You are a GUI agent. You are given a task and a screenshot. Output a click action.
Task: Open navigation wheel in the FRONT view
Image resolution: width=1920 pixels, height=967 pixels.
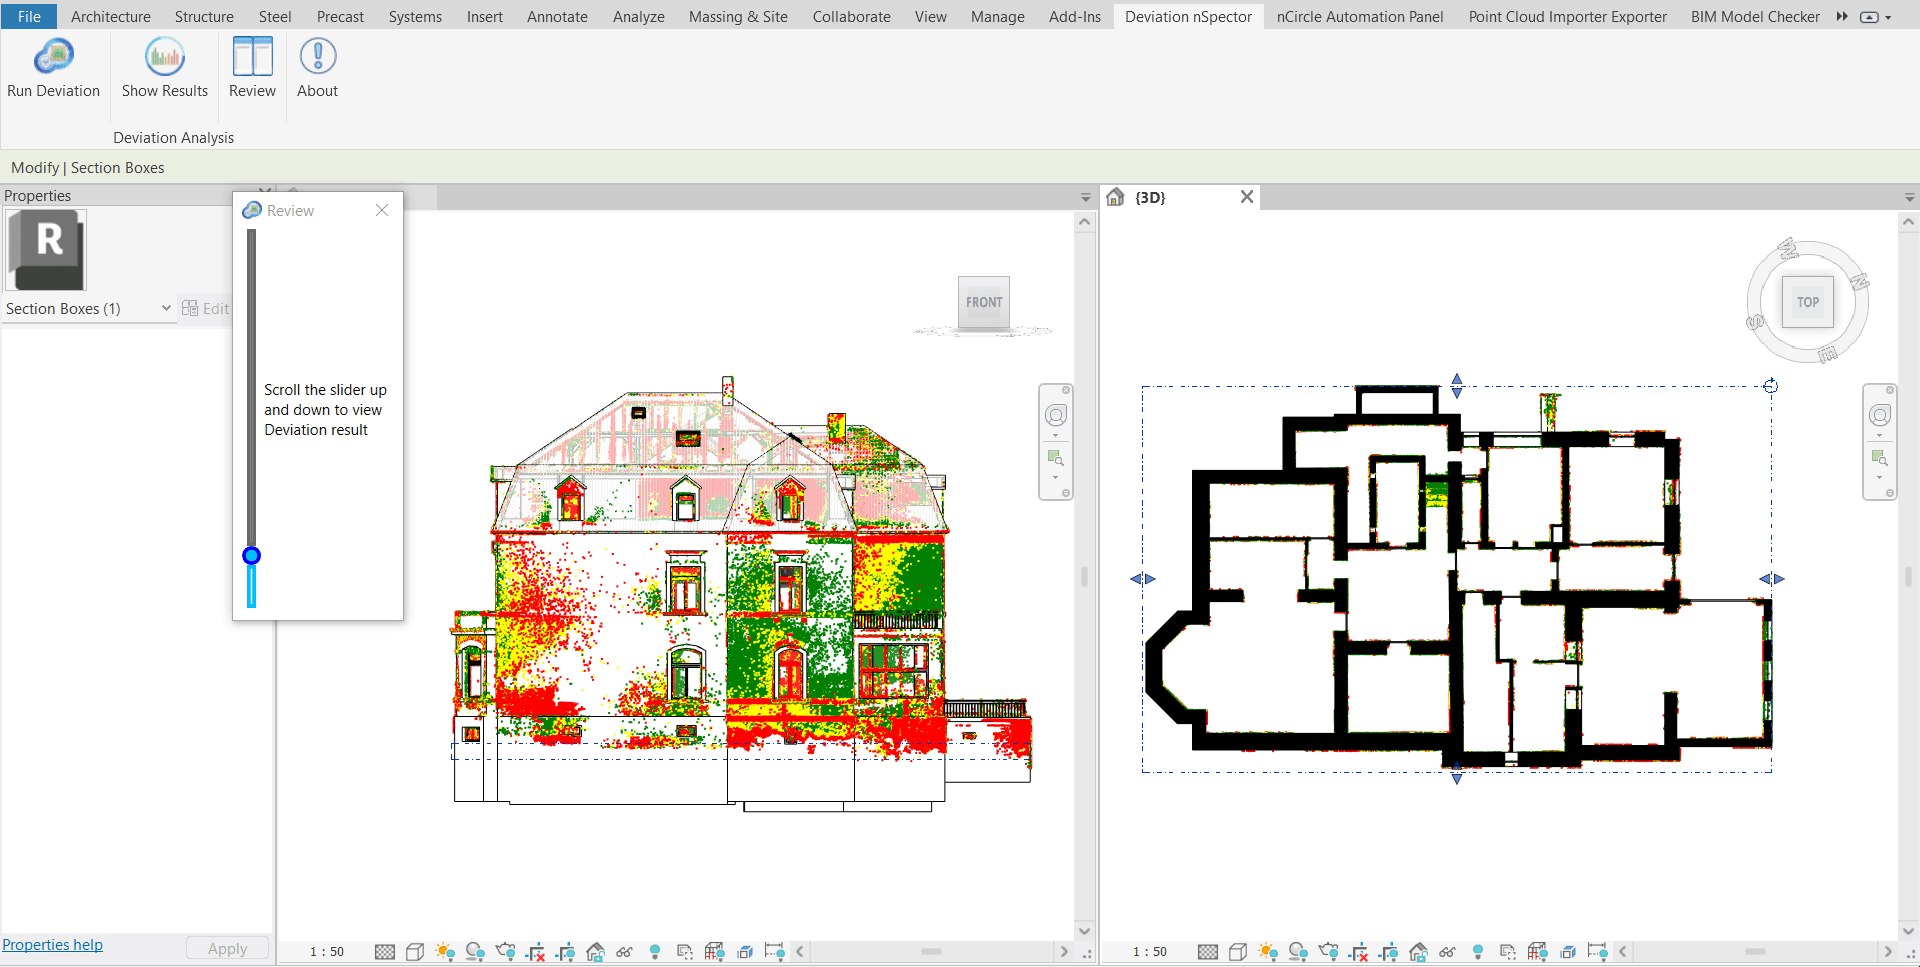pyautogui.click(x=1056, y=415)
